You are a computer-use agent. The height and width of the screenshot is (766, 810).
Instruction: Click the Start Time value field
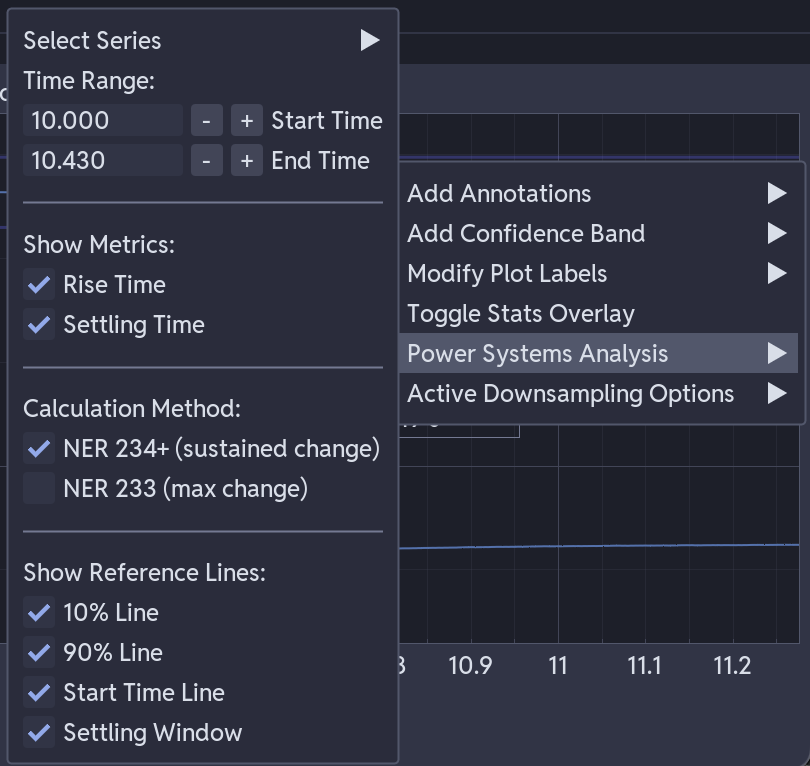tap(102, 120)
